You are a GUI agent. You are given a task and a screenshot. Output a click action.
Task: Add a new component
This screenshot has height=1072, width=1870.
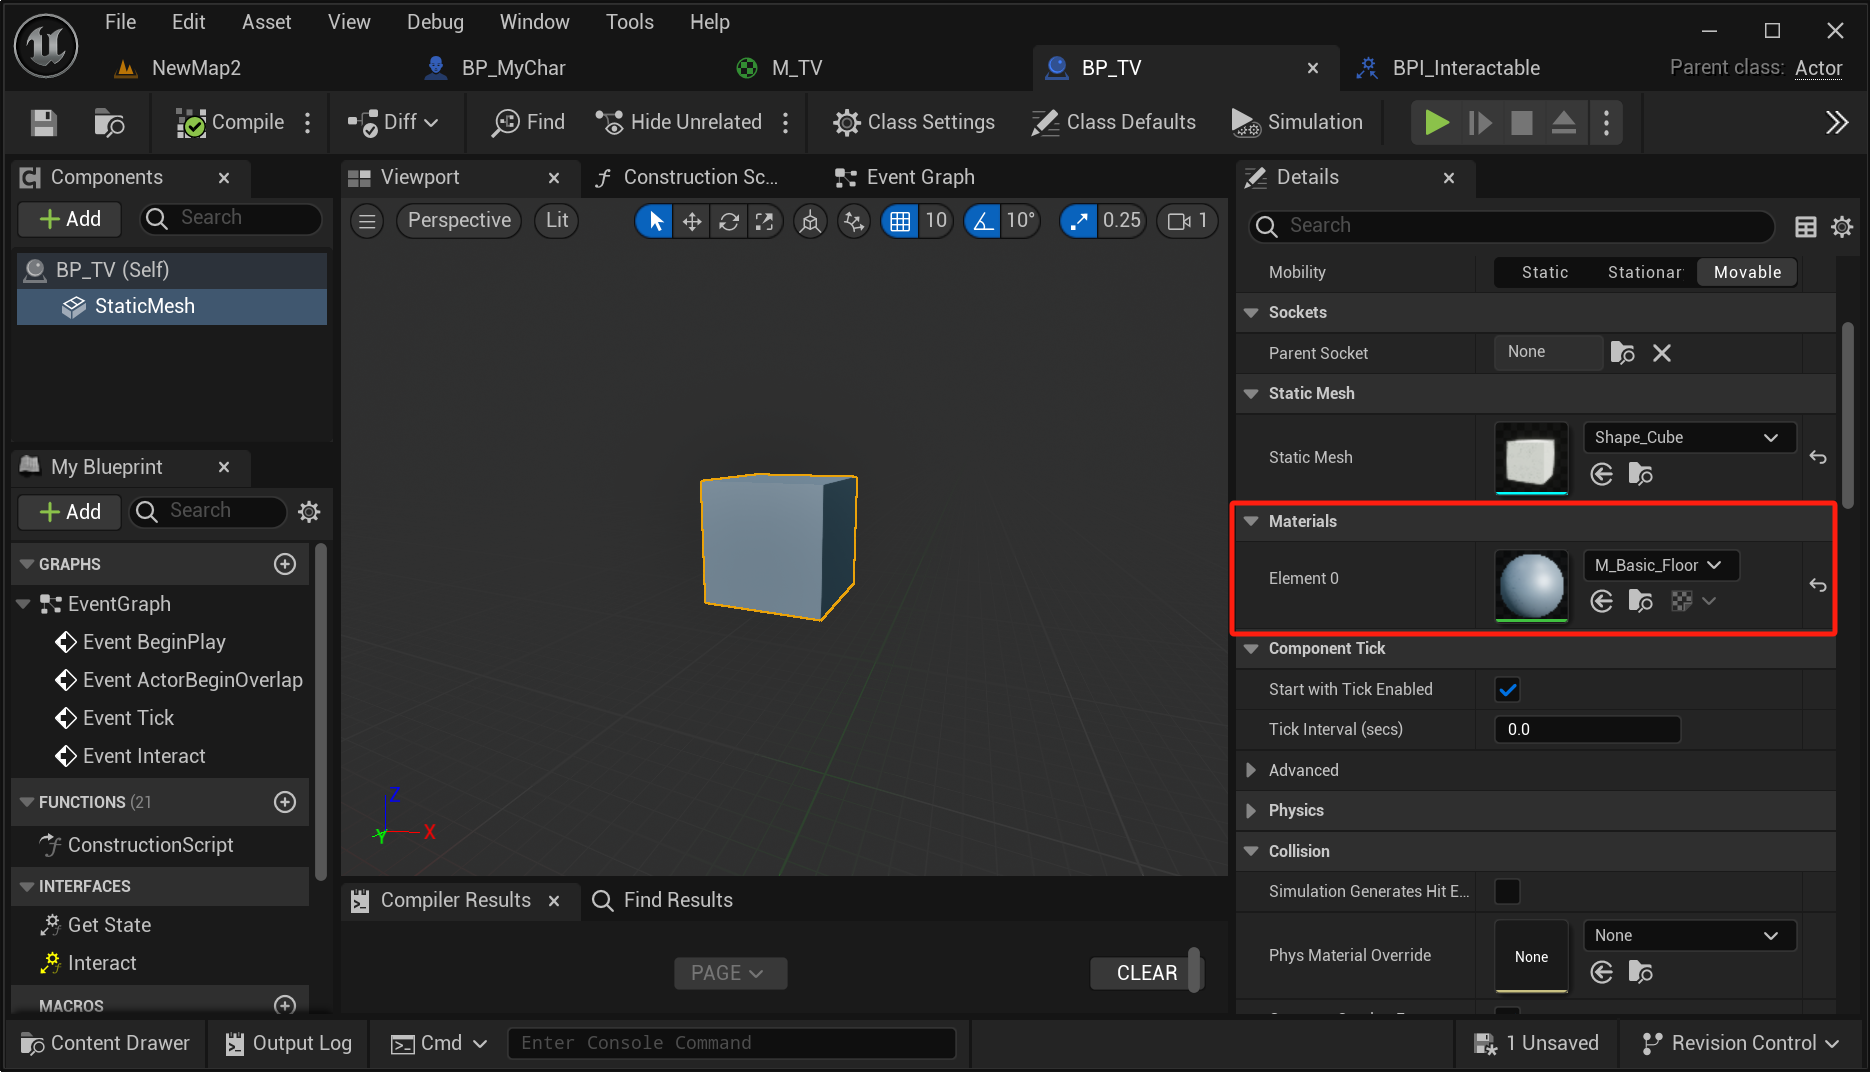(70, 219)
